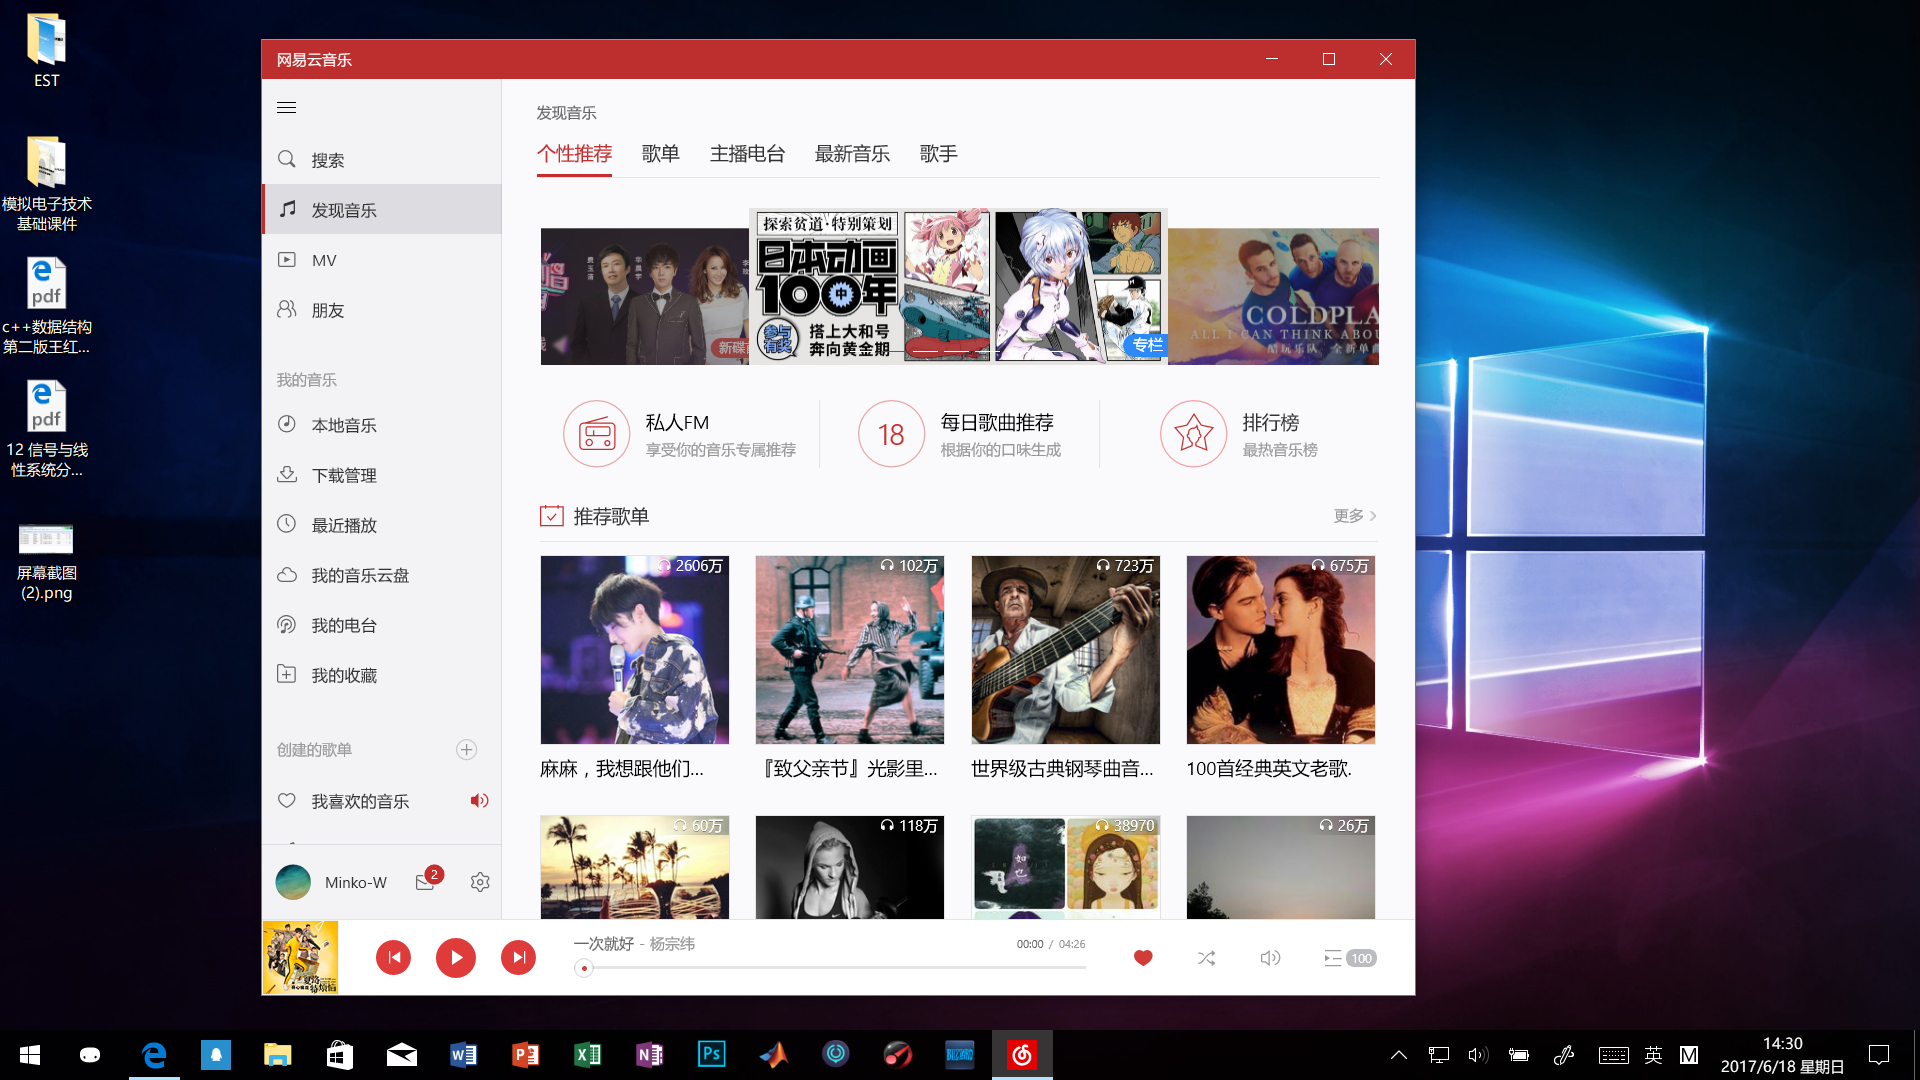Click the 更多 link for playlists
Screen dimensions: 1920x1080
click(1354, 516)
